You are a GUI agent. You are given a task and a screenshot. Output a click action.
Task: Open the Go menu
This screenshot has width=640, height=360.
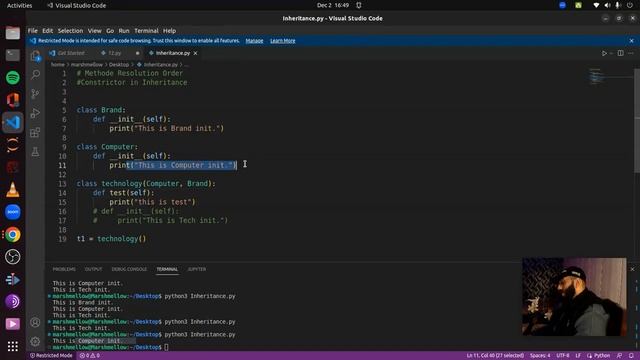(110, 31)
